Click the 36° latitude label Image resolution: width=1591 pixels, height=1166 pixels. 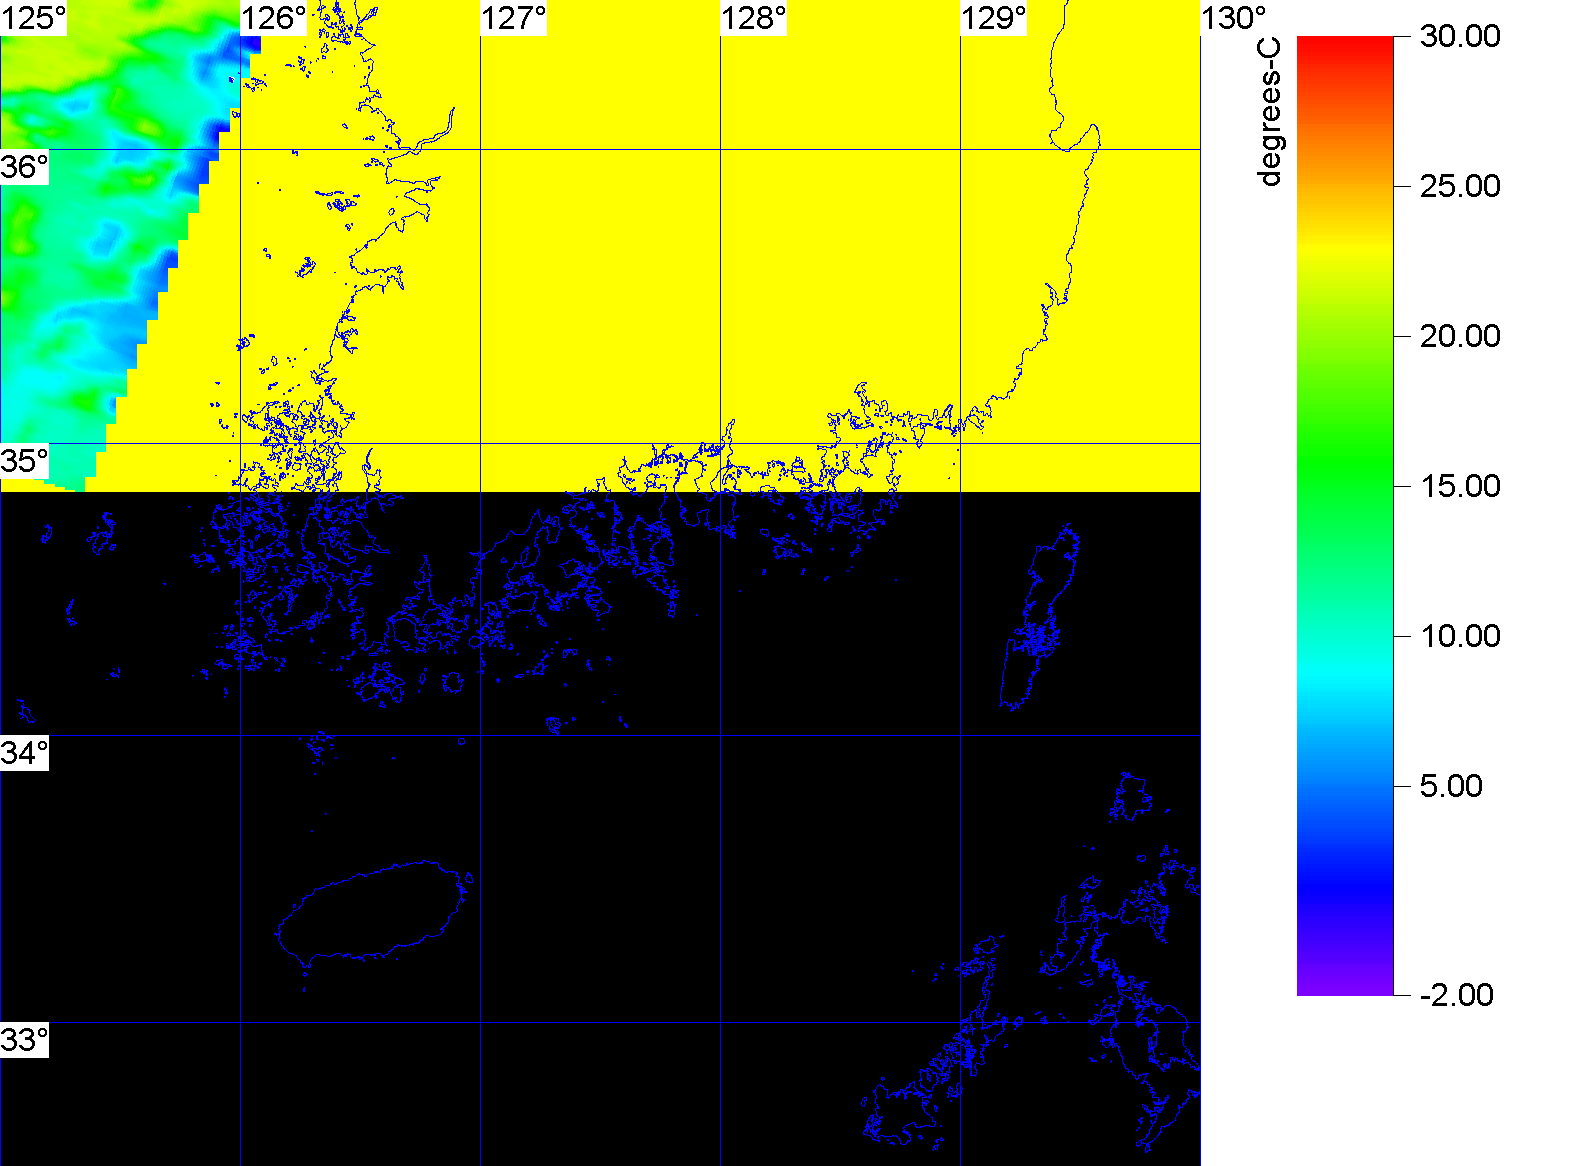[x=24, y=167]
